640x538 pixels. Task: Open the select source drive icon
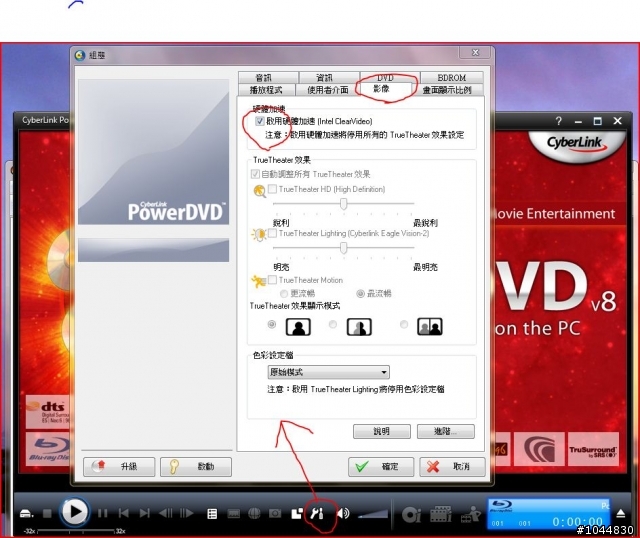point(26,514)
